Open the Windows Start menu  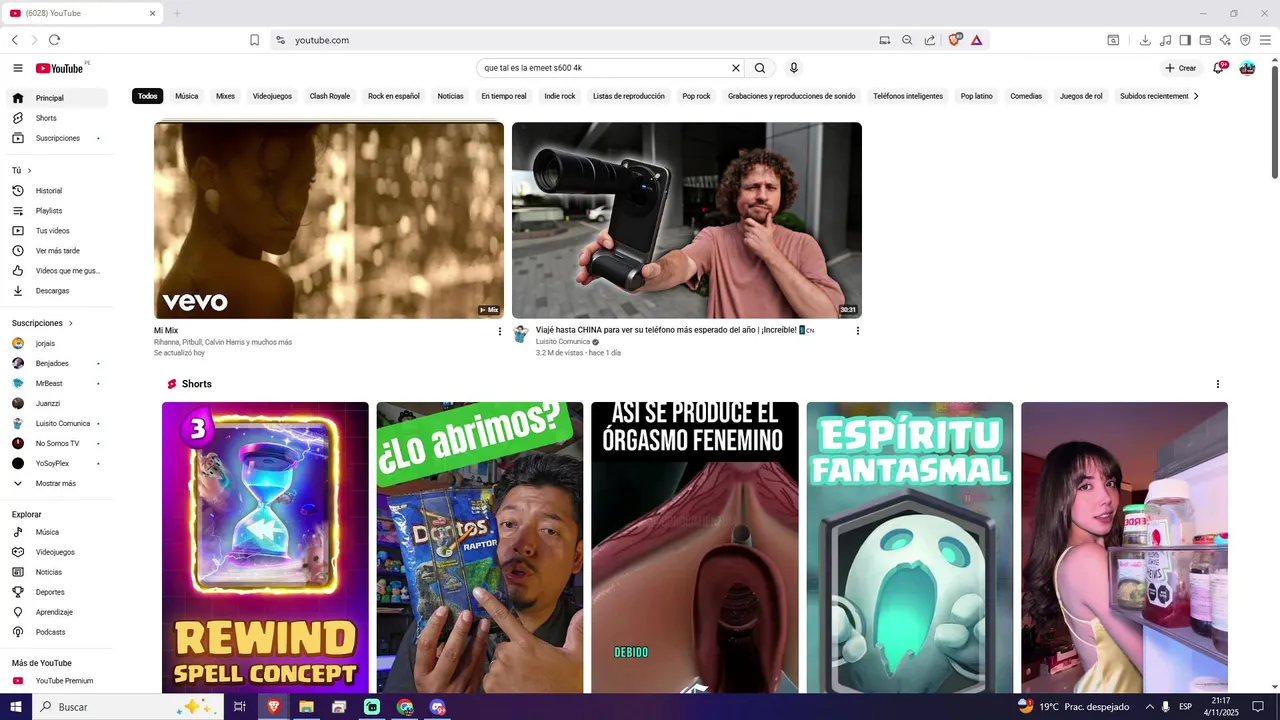pos(16,707)
